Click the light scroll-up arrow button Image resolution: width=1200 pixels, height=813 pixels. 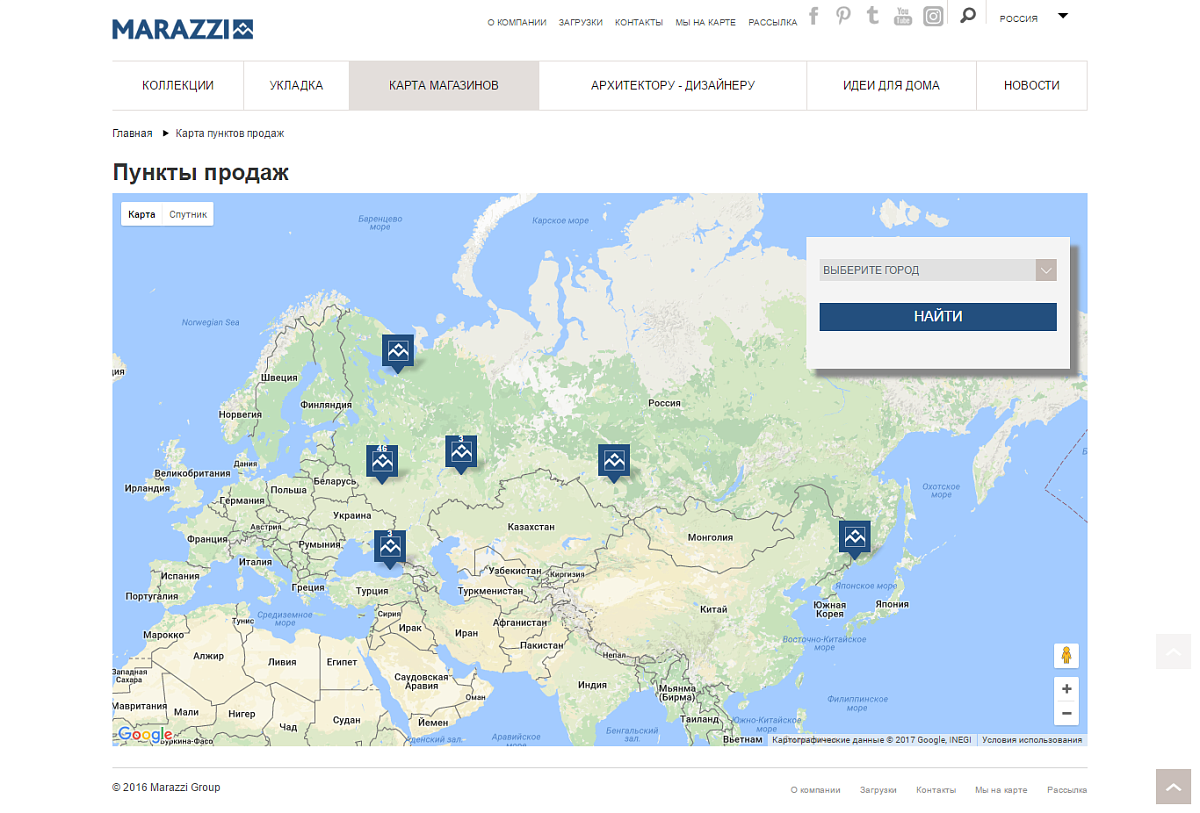click(1173, 651)
